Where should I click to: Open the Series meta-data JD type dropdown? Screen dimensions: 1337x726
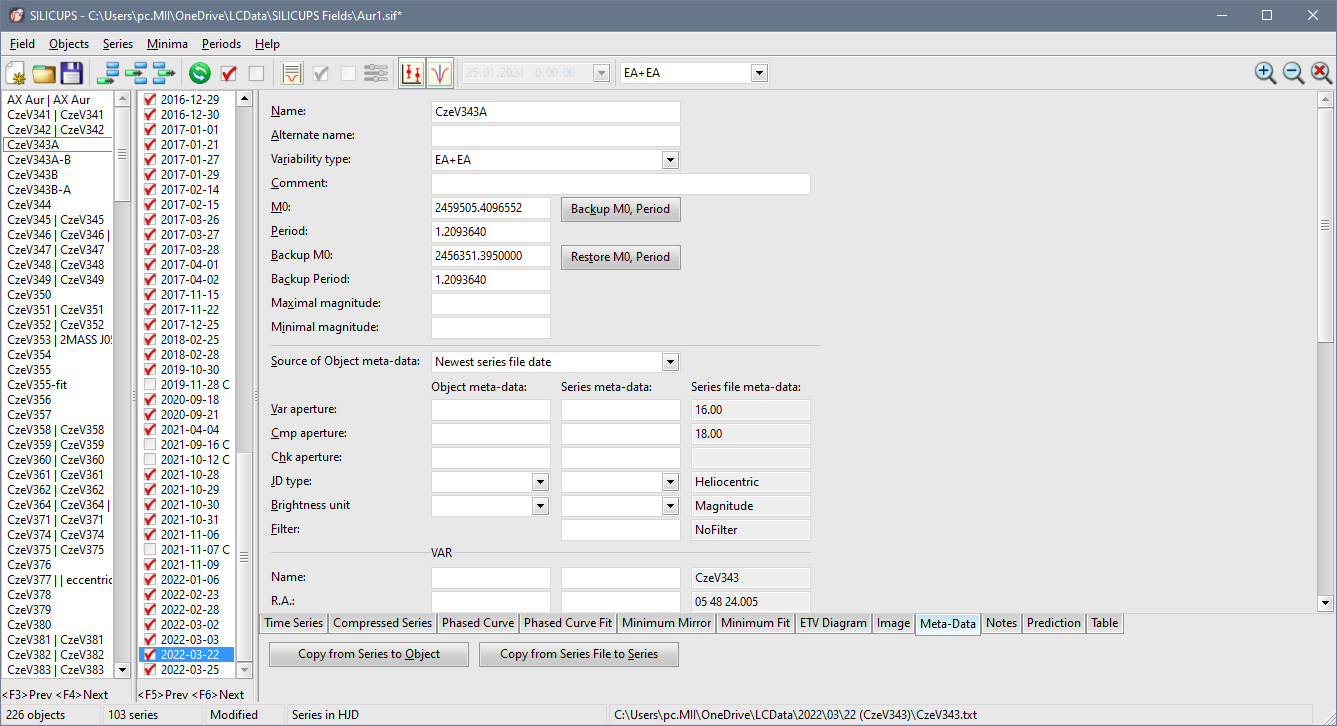pyautogui.click(x=670, y=482)
